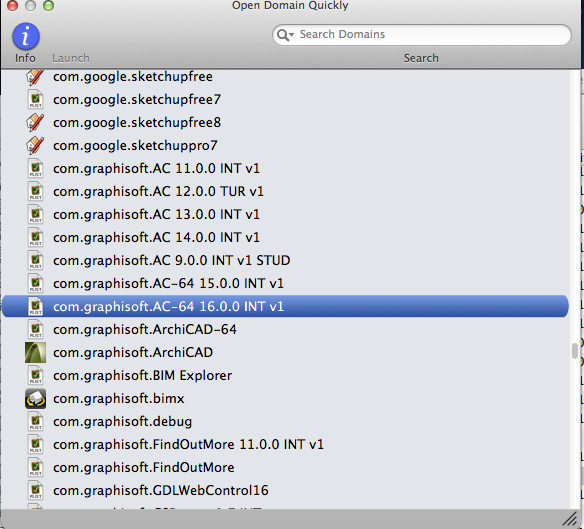584x529 pixels.
Task: Click the Launch toolbar item
Action: click(71, 58)
